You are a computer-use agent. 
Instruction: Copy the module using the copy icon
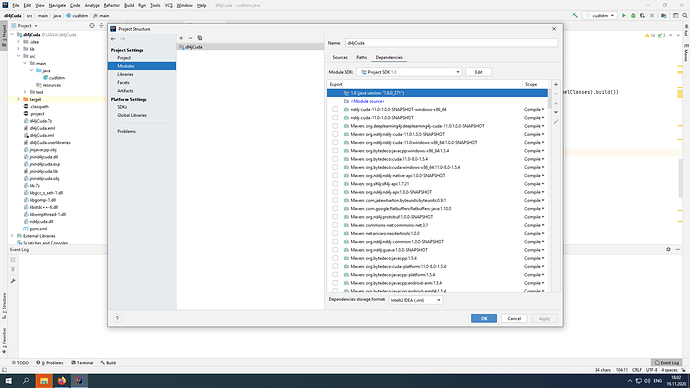(x=200, y=38)
